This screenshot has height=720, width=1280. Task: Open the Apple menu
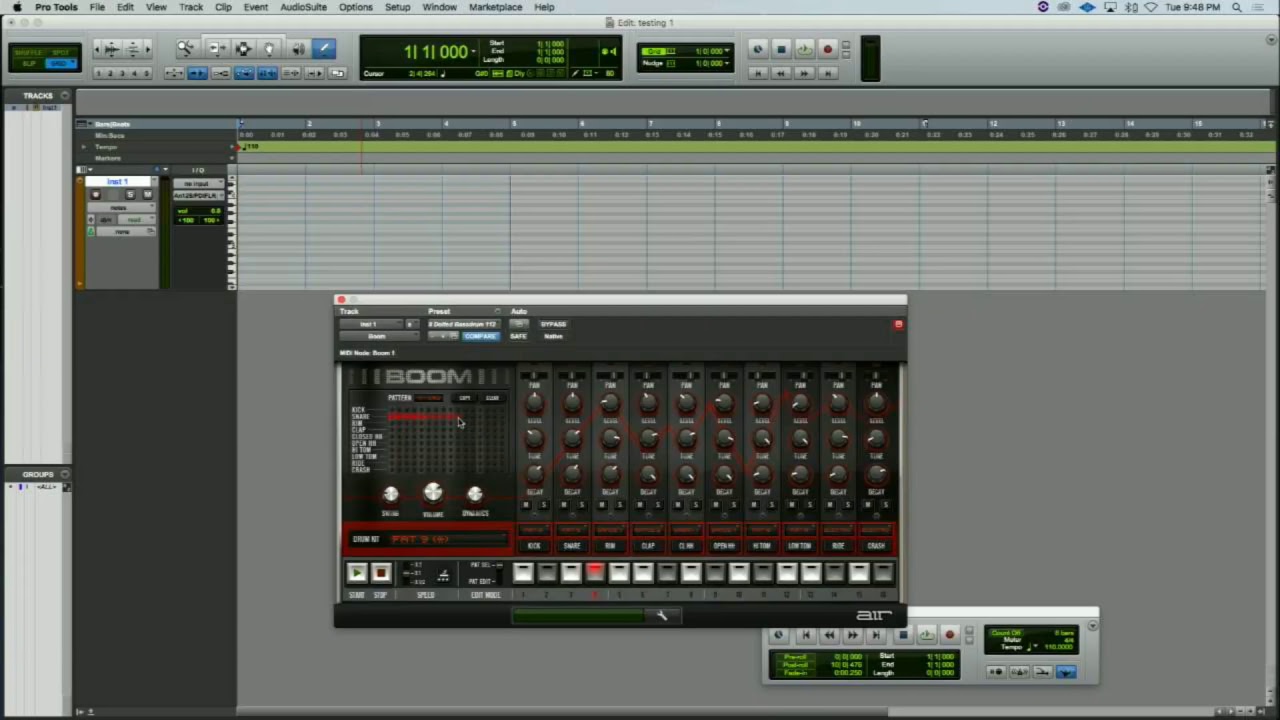(17, 7)
